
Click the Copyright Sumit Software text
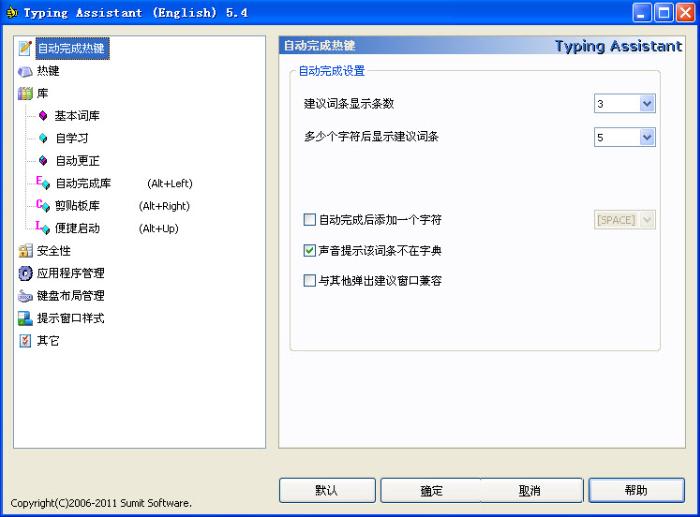(101, 503)
